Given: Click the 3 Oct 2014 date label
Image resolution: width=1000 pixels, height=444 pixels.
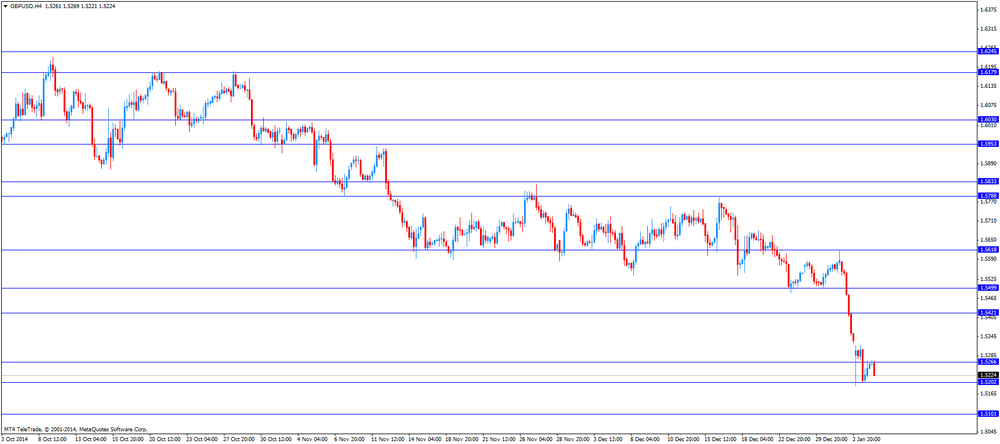Looking at the screenshot, I should (14, 440).
